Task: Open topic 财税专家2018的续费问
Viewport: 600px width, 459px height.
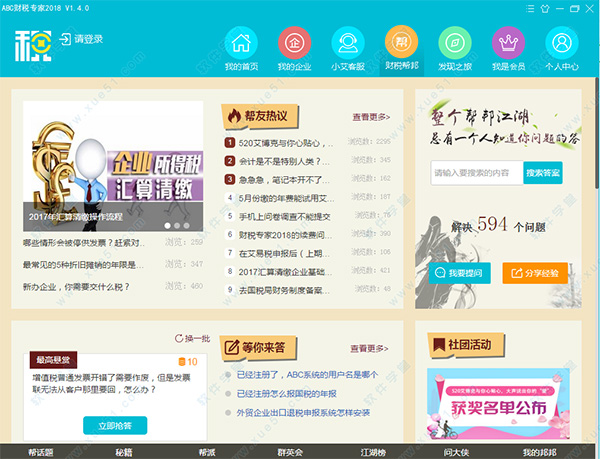Action: (285, 235)
